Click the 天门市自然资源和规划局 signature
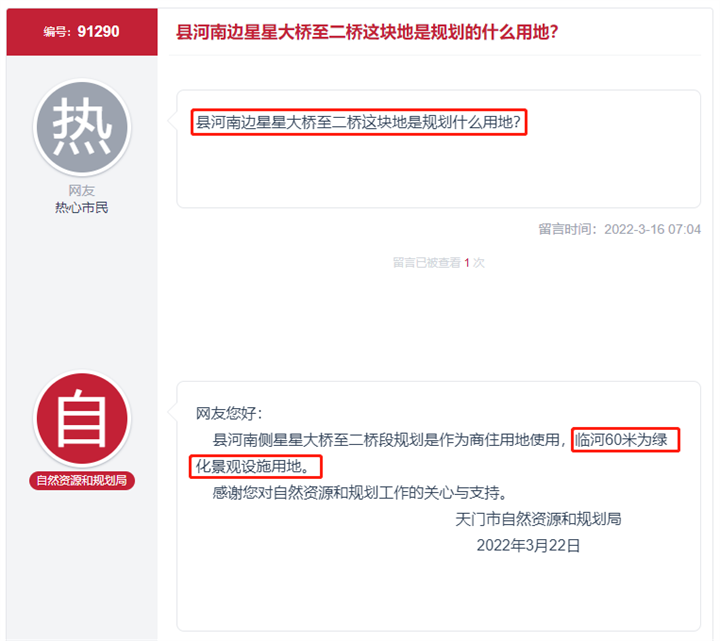This screenshot has width=720, height=641. pos(538,519)
